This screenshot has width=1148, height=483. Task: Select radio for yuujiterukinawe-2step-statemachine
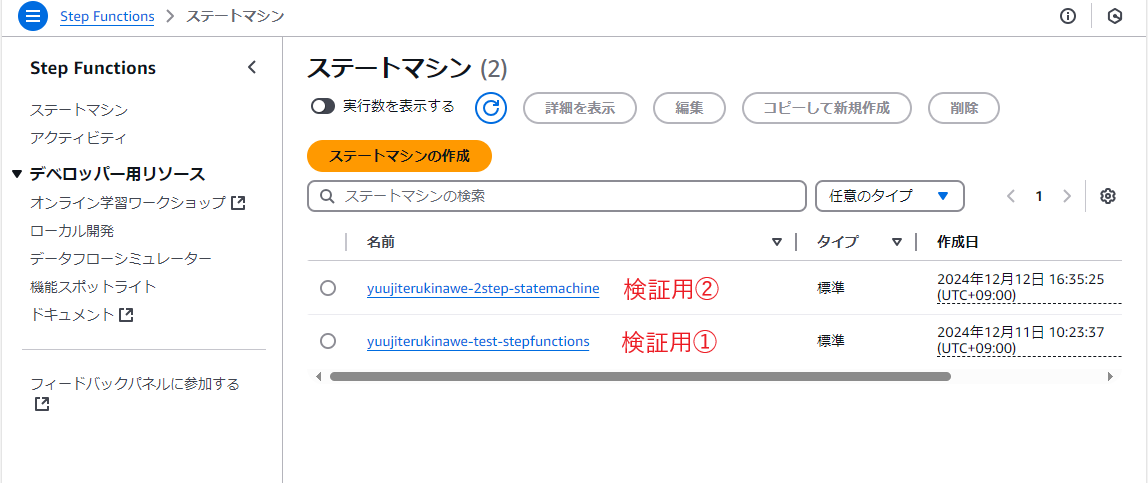pos(328,288)
